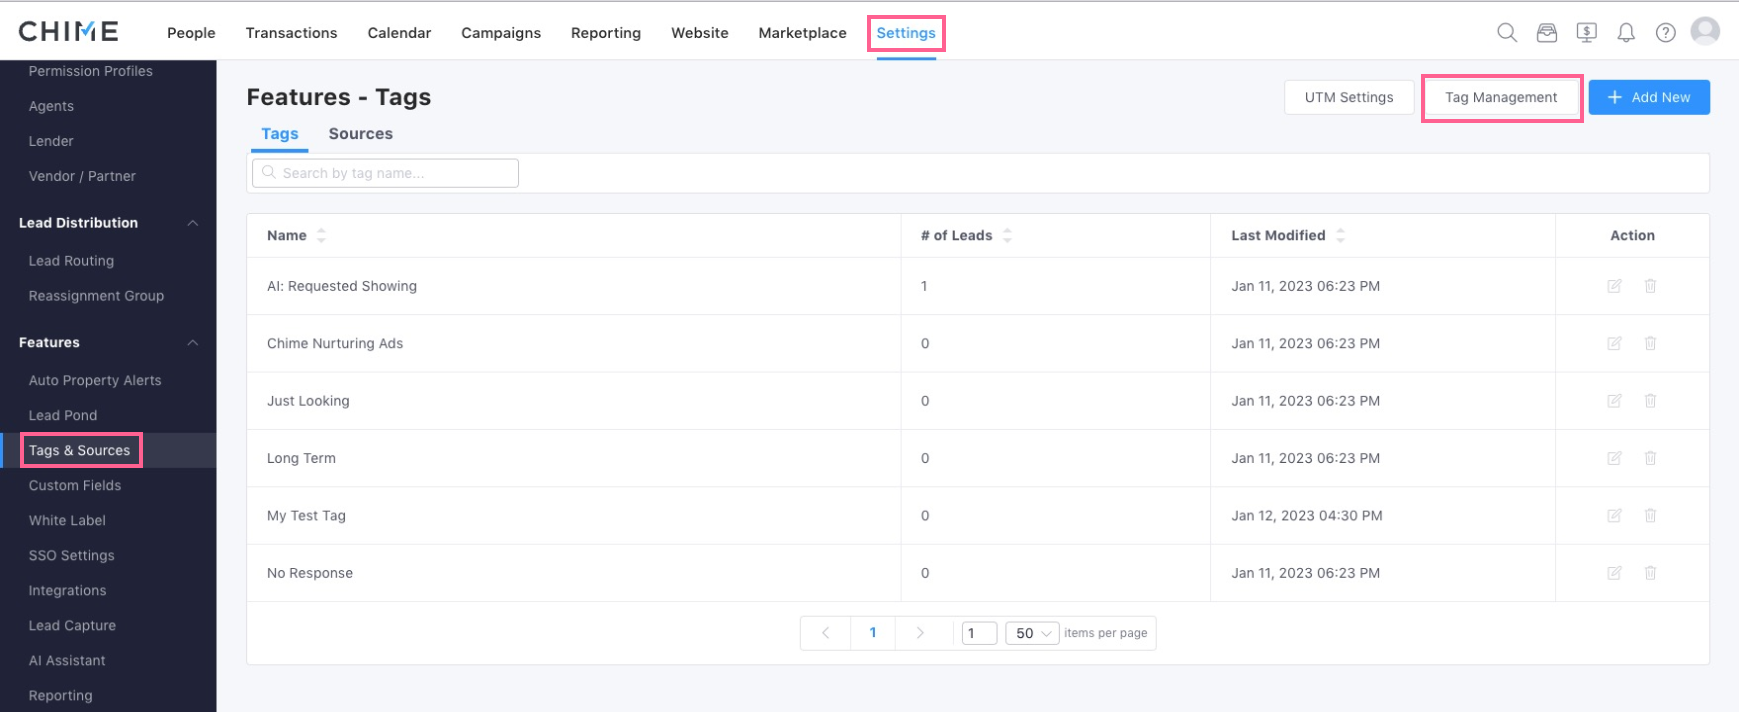Click the dollar sign billing icon
This screenshot has height=712, width=1739.
pyautogui.click(x=1586, y=33)
